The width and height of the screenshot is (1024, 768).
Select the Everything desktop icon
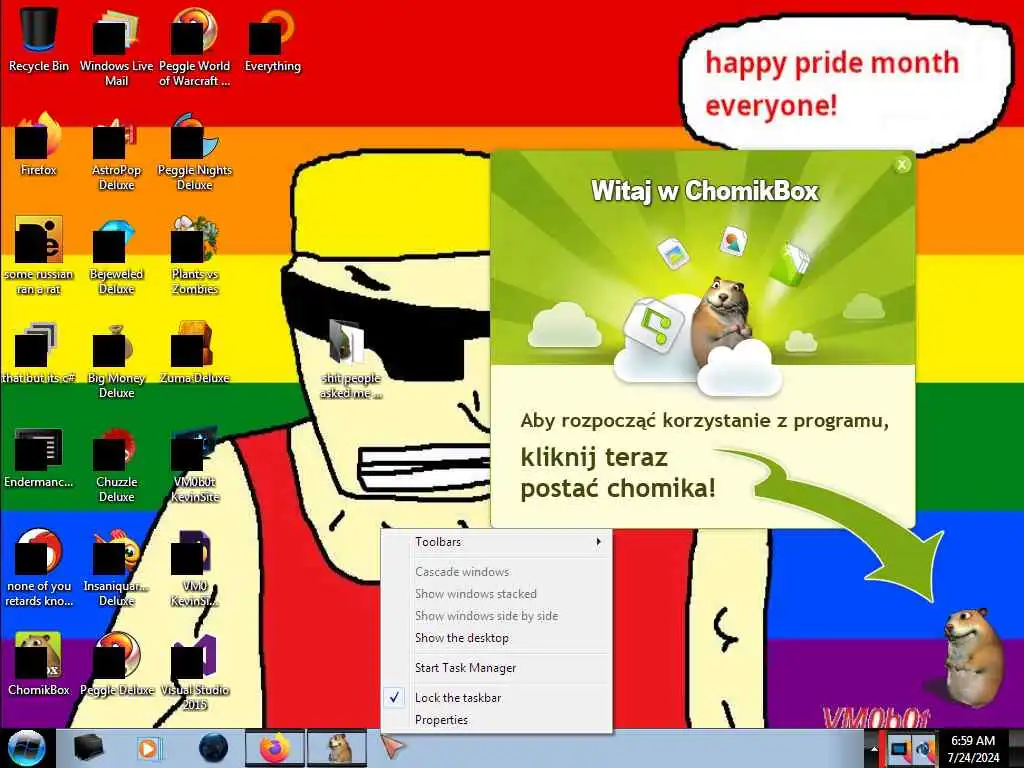coord(272,39)
